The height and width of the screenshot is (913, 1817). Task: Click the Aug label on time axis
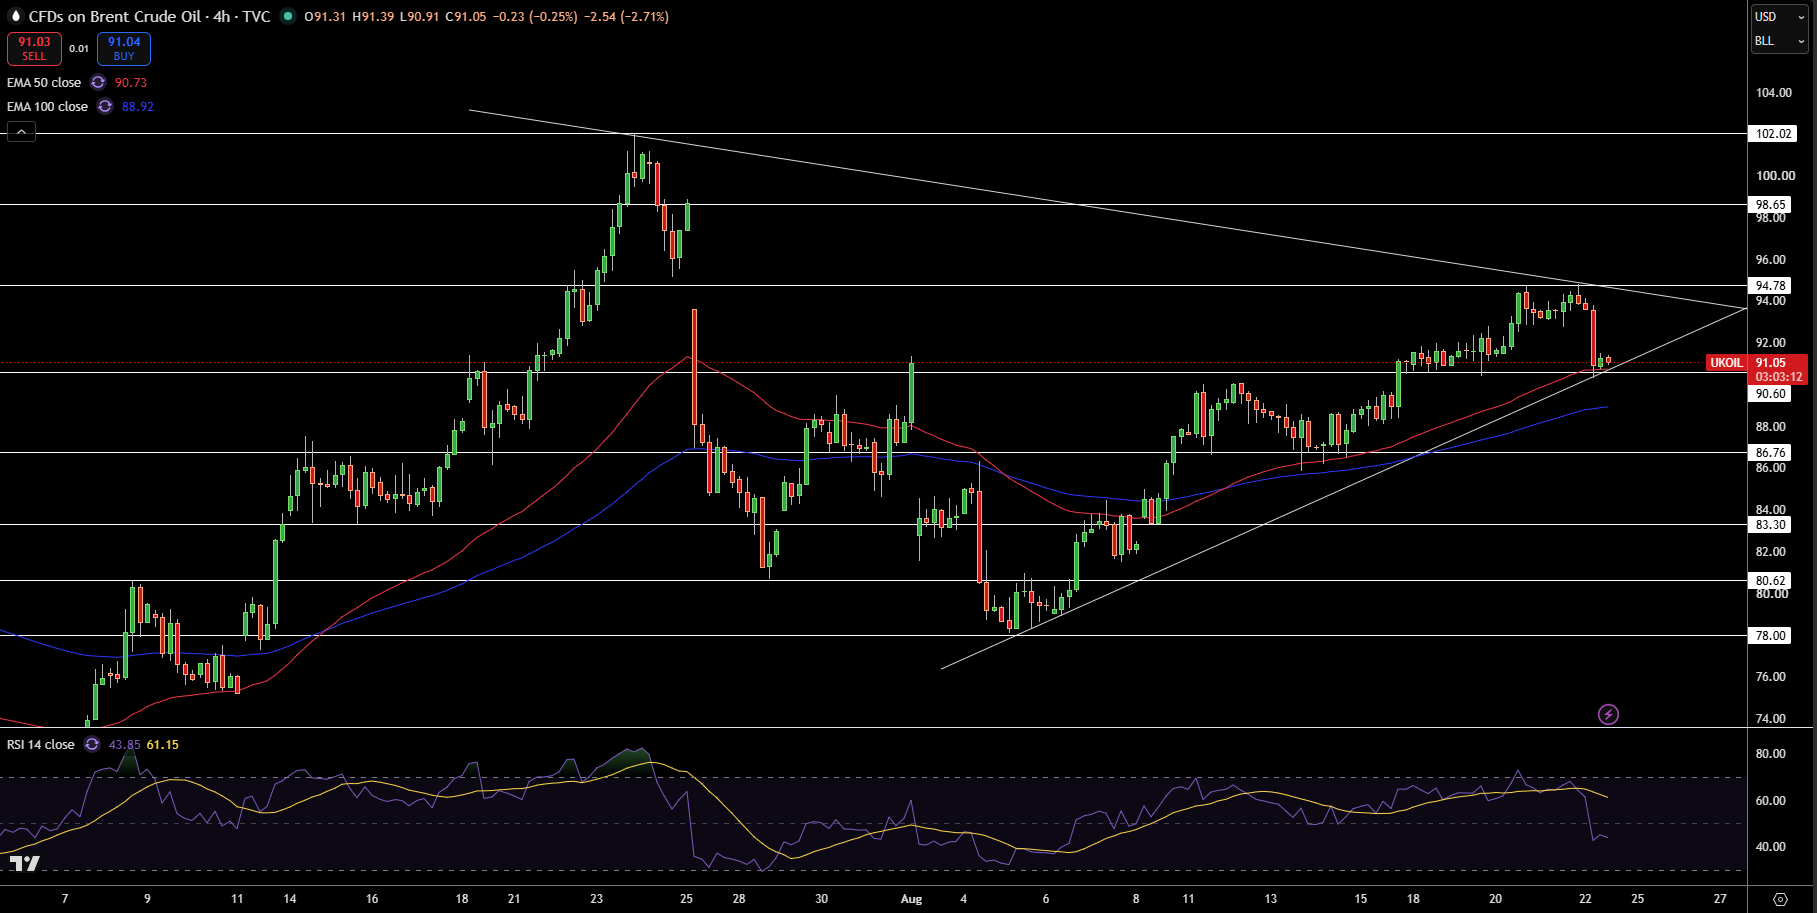pos(911,899)
